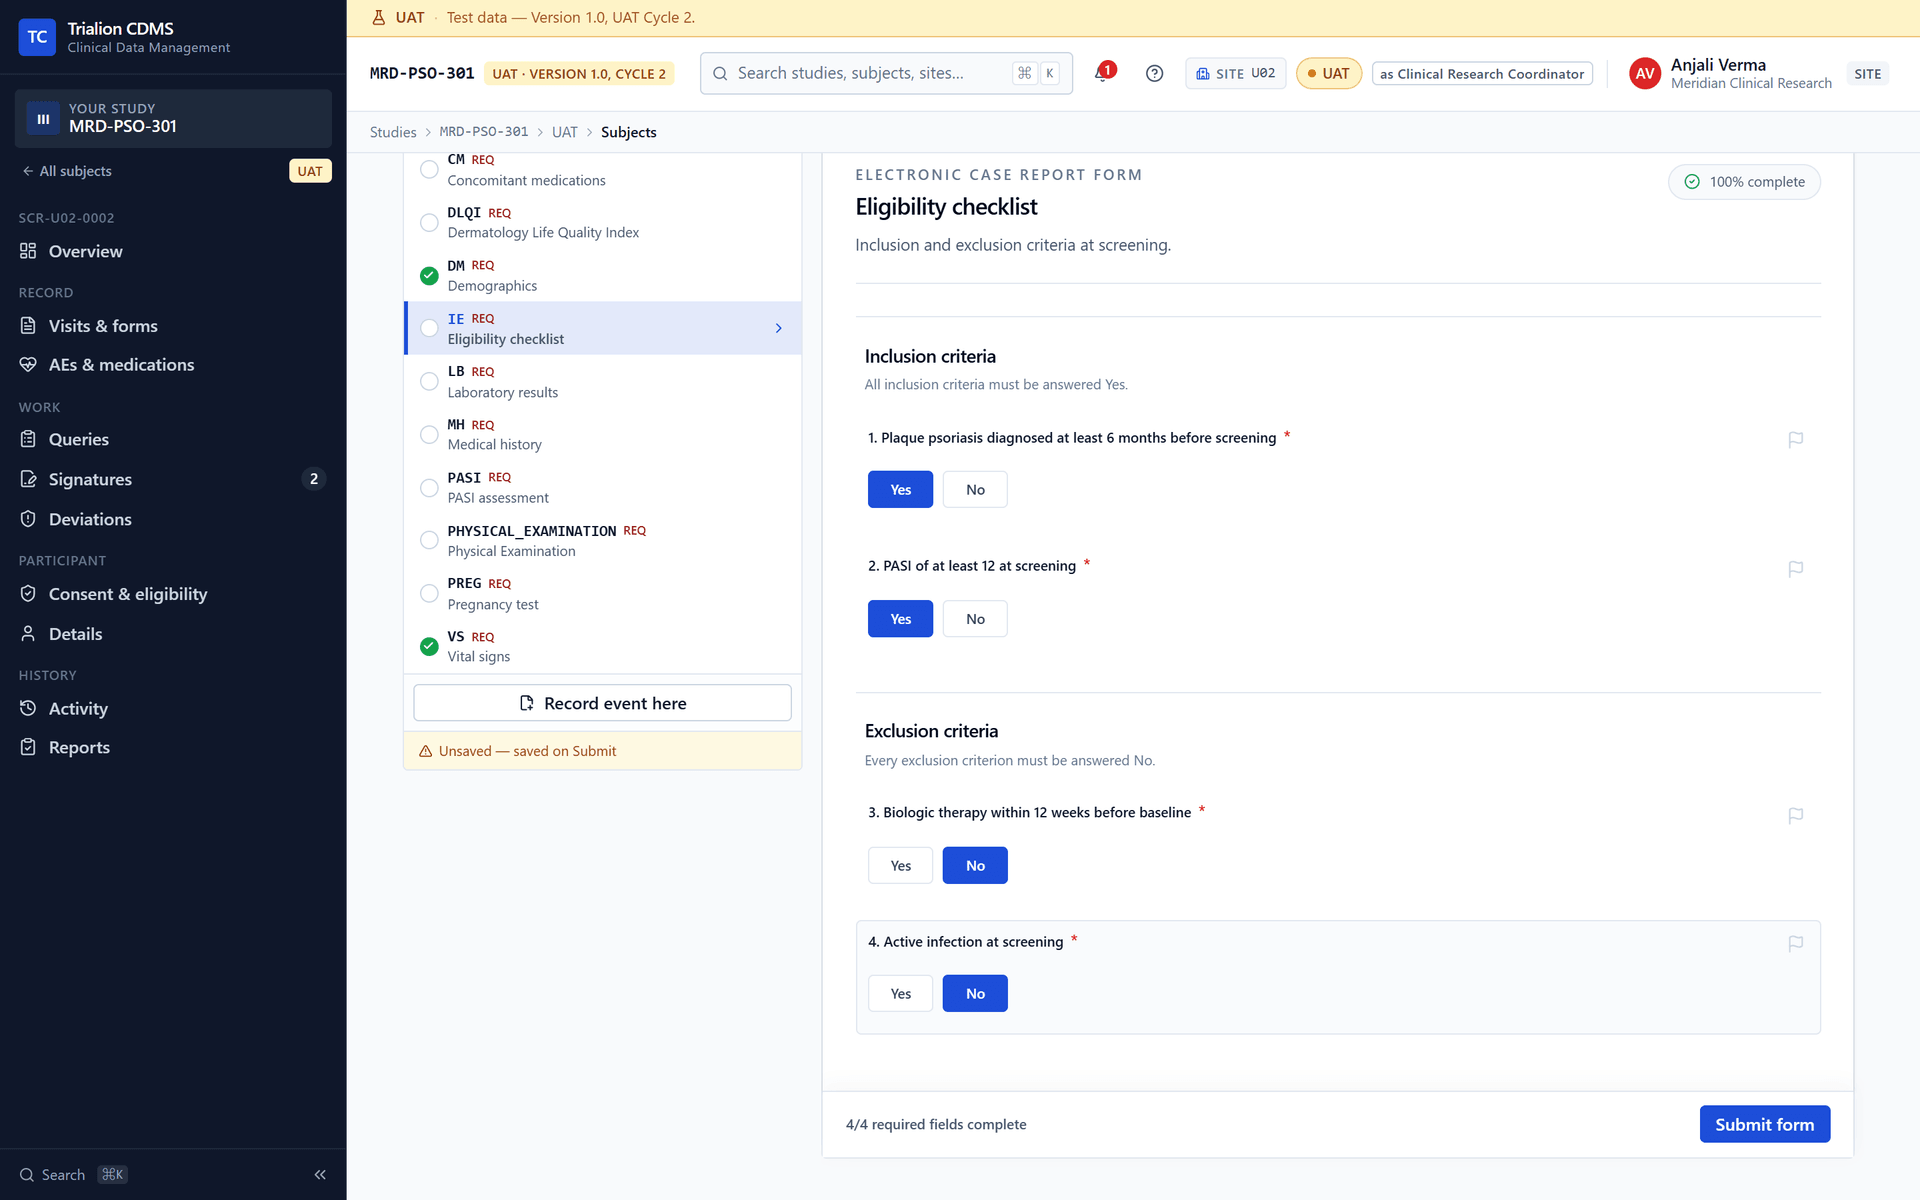Flag the plaque psoriasis criterion
Viewport: 1920px width, 1200px height.
pos(1795,439)
